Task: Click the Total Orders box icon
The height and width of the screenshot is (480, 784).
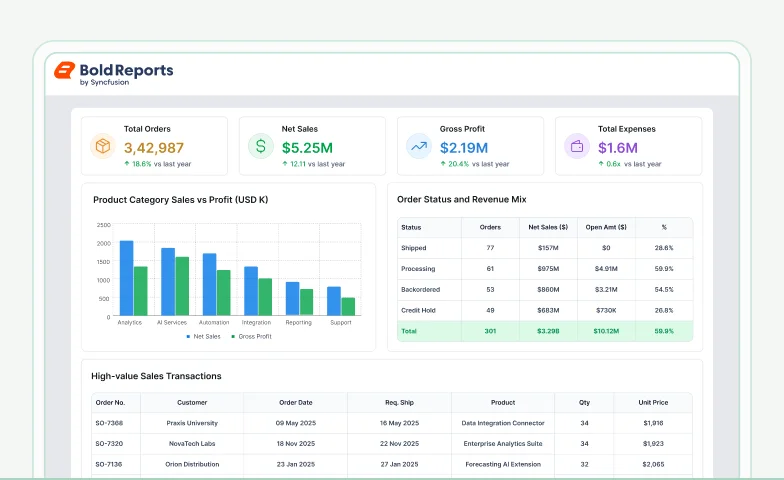Action: pos(103,146)
